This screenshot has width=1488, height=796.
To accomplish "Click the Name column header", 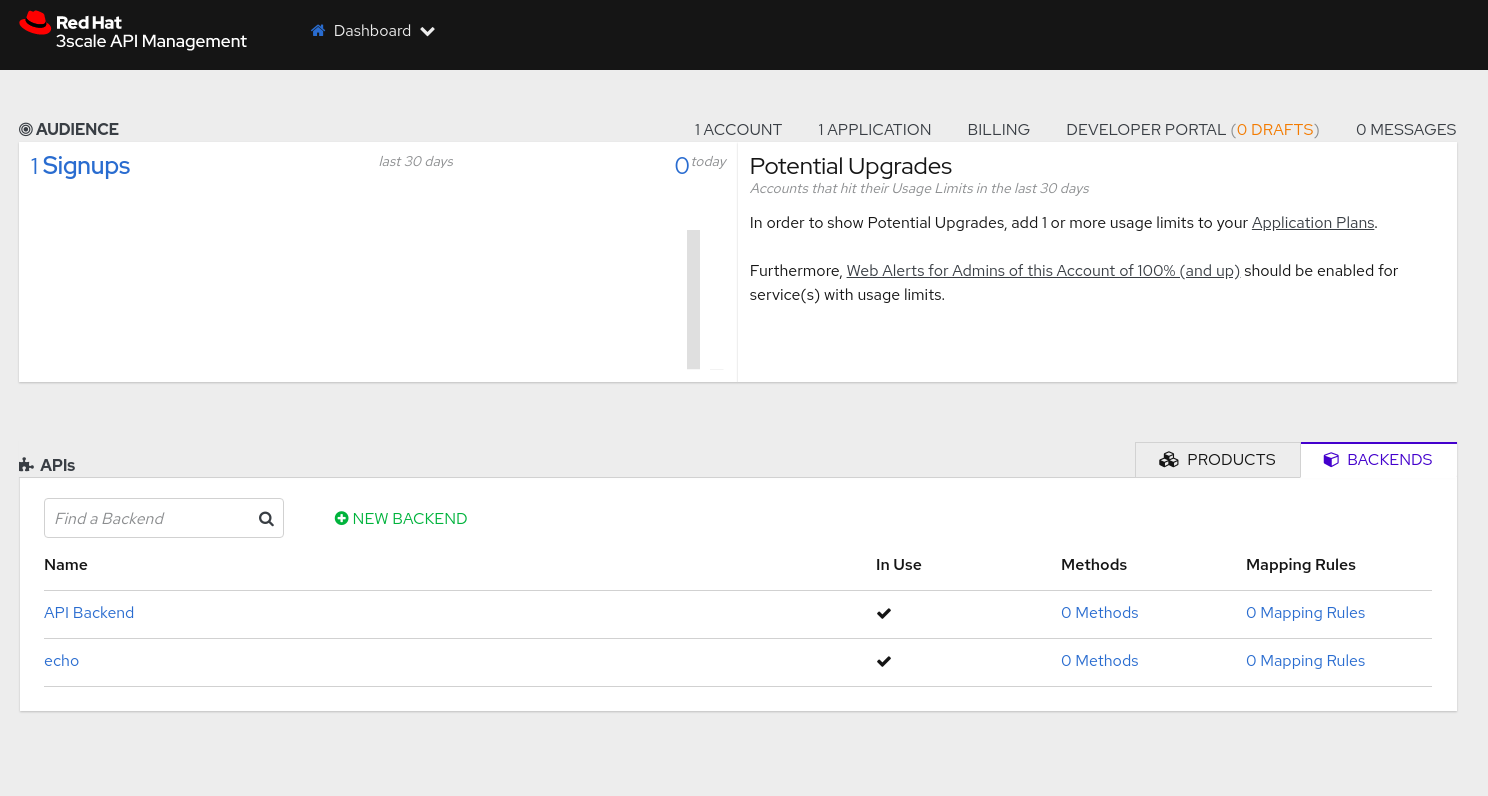I will pyautogui.click(x=66, y=565).
